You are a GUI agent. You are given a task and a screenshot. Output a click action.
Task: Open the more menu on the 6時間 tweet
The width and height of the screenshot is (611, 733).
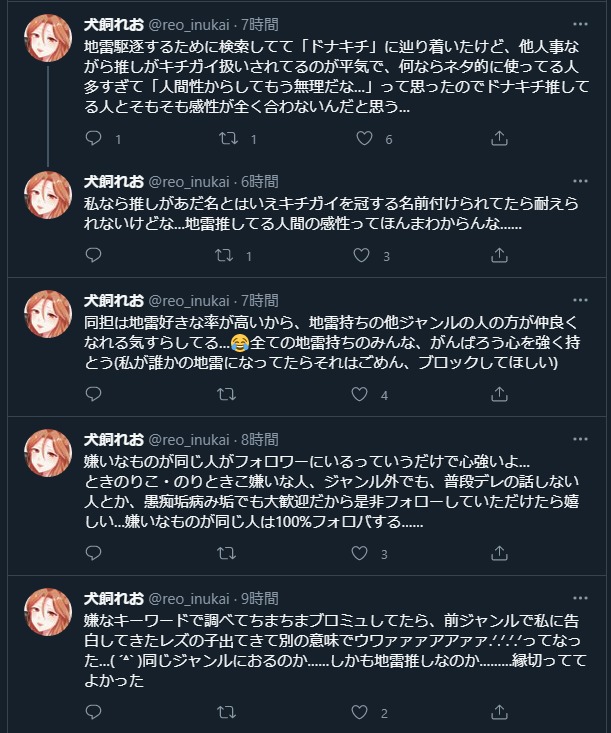(x=580, y=181)
